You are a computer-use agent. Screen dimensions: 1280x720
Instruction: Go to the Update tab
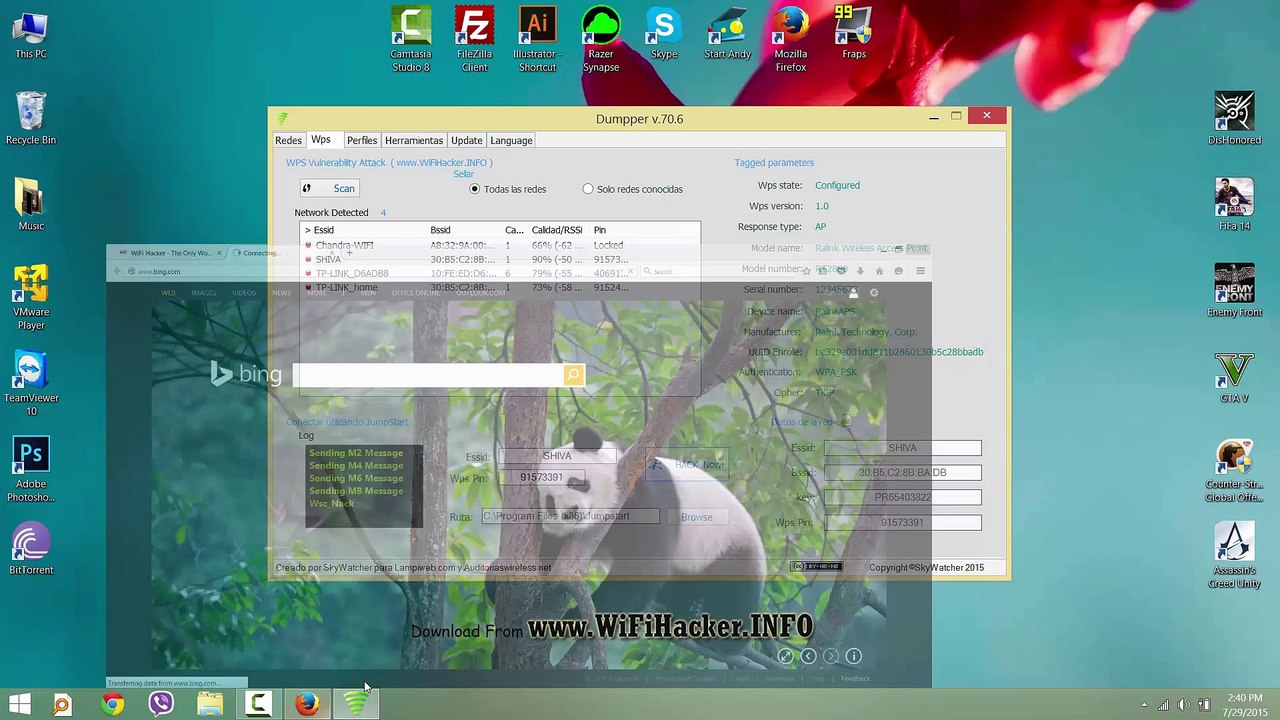tap(466, 141)
